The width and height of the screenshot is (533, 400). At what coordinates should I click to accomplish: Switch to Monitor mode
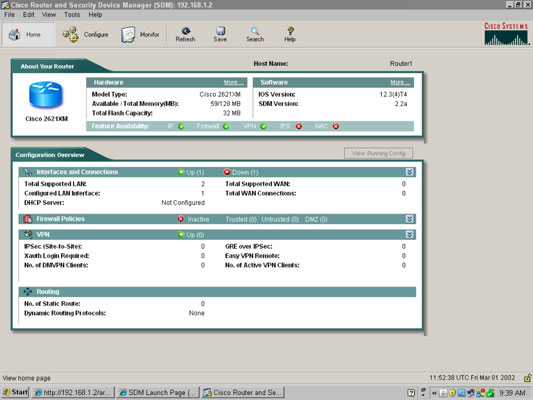coord(140,34)
